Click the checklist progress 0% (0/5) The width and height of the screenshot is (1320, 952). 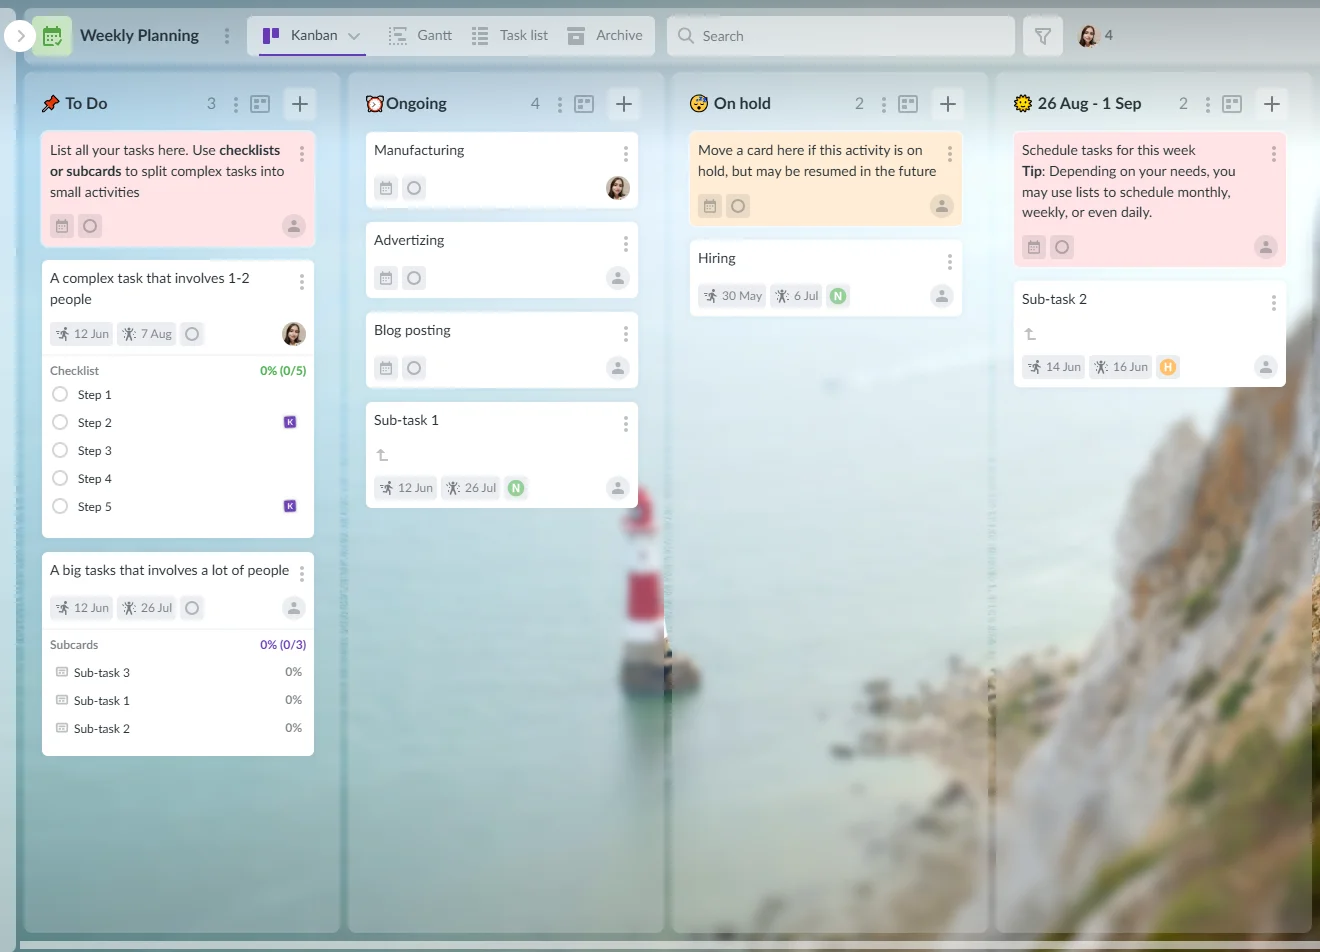click(283, 370)
